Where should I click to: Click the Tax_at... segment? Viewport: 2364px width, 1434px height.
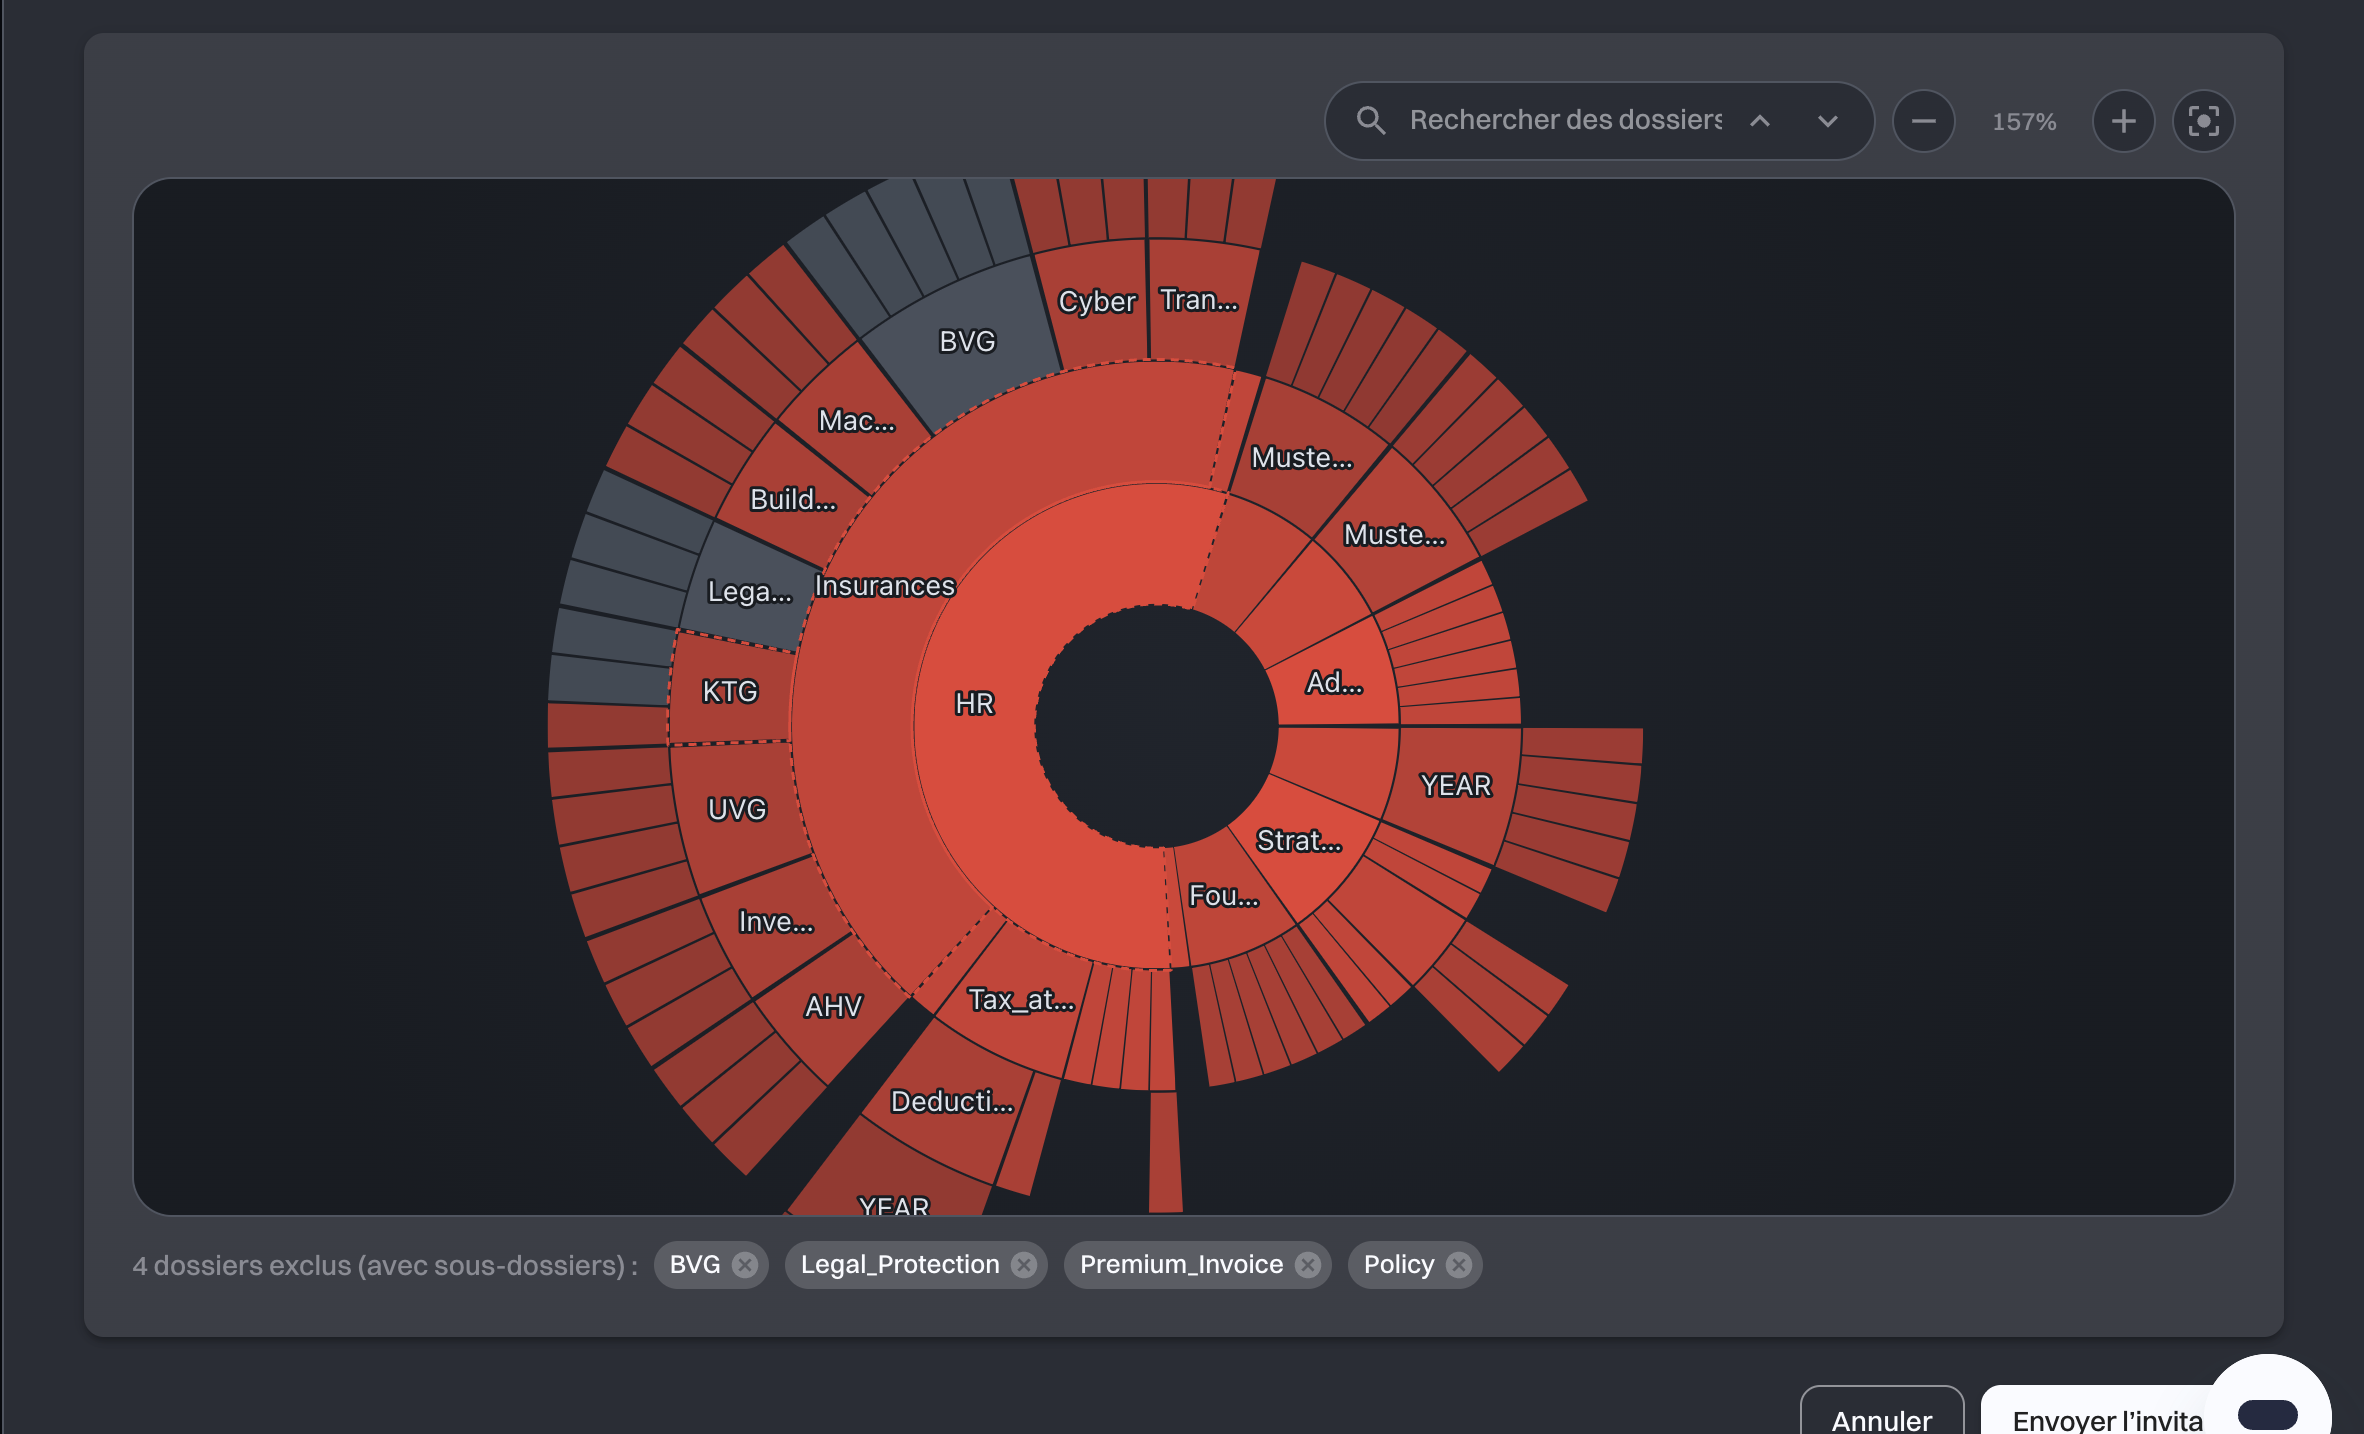point(1021,1000)
